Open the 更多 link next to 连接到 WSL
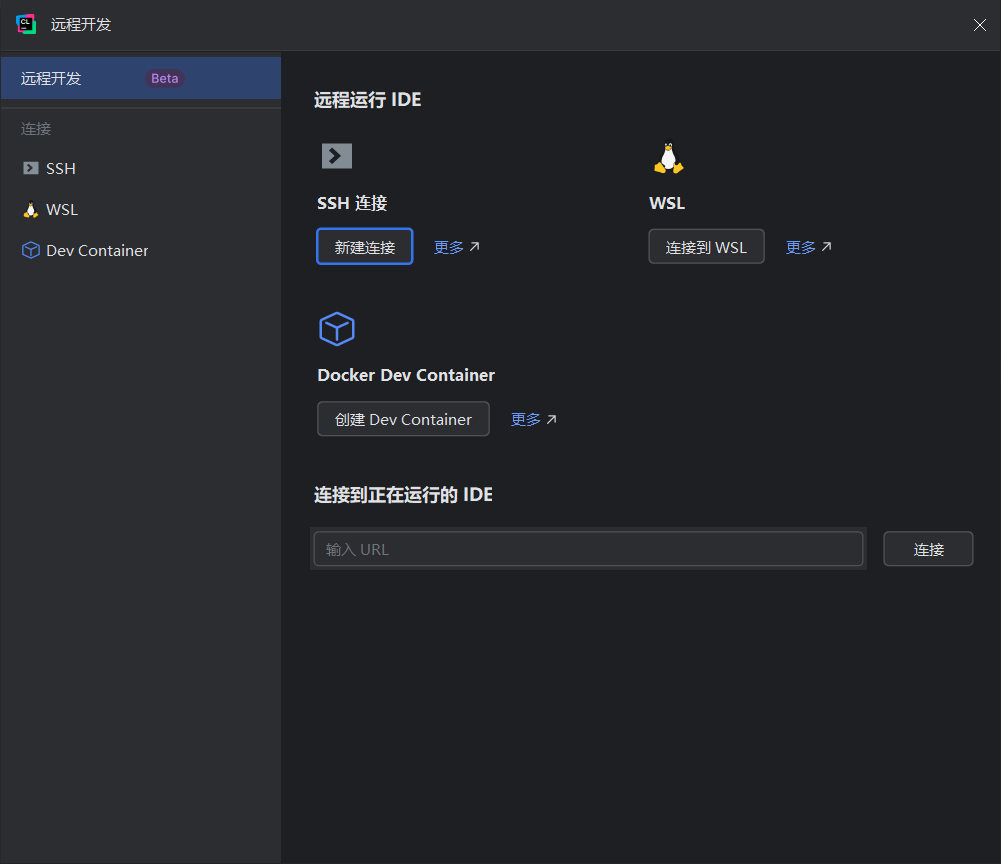The image size is (1001, 864). (x=808, y=247)
